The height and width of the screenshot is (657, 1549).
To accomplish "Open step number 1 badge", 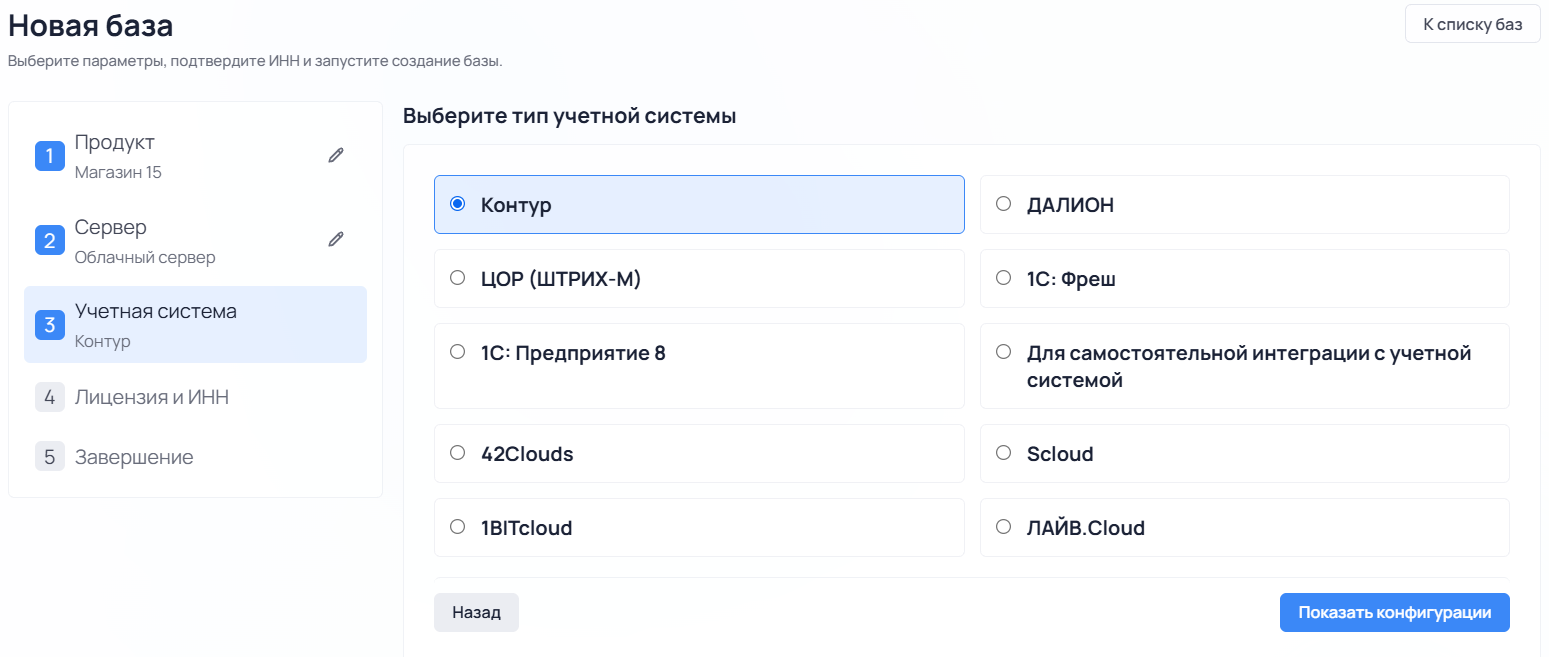I will click(50, 156).
